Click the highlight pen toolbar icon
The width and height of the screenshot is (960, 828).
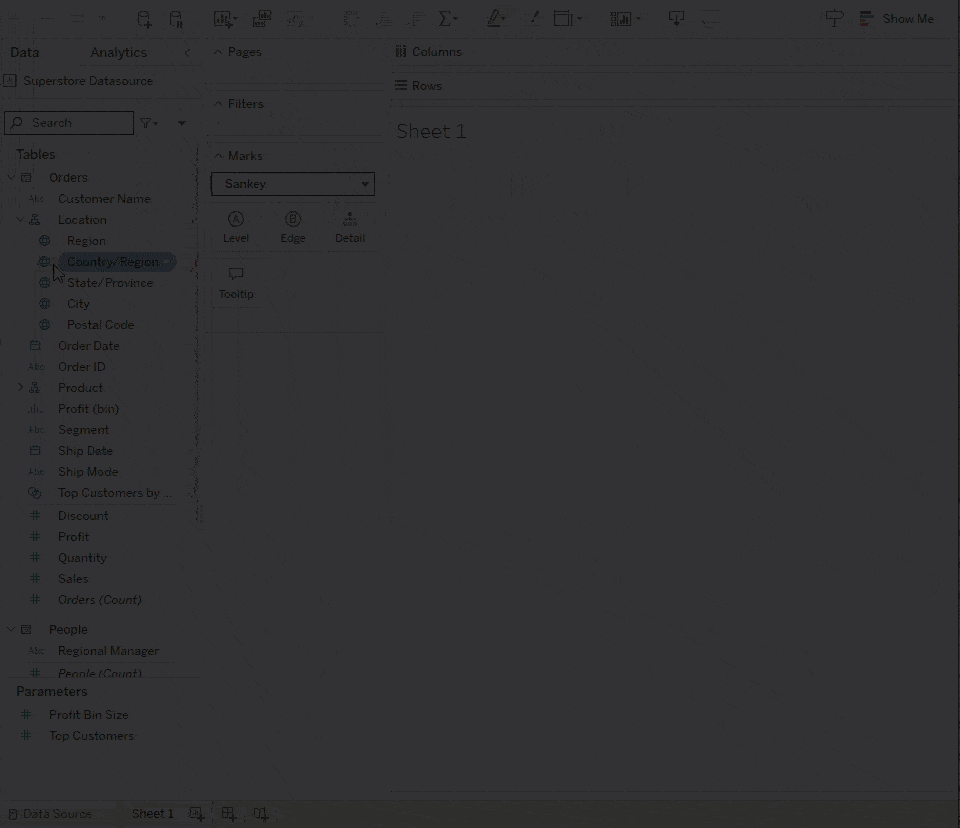click(x=494, y=18)
